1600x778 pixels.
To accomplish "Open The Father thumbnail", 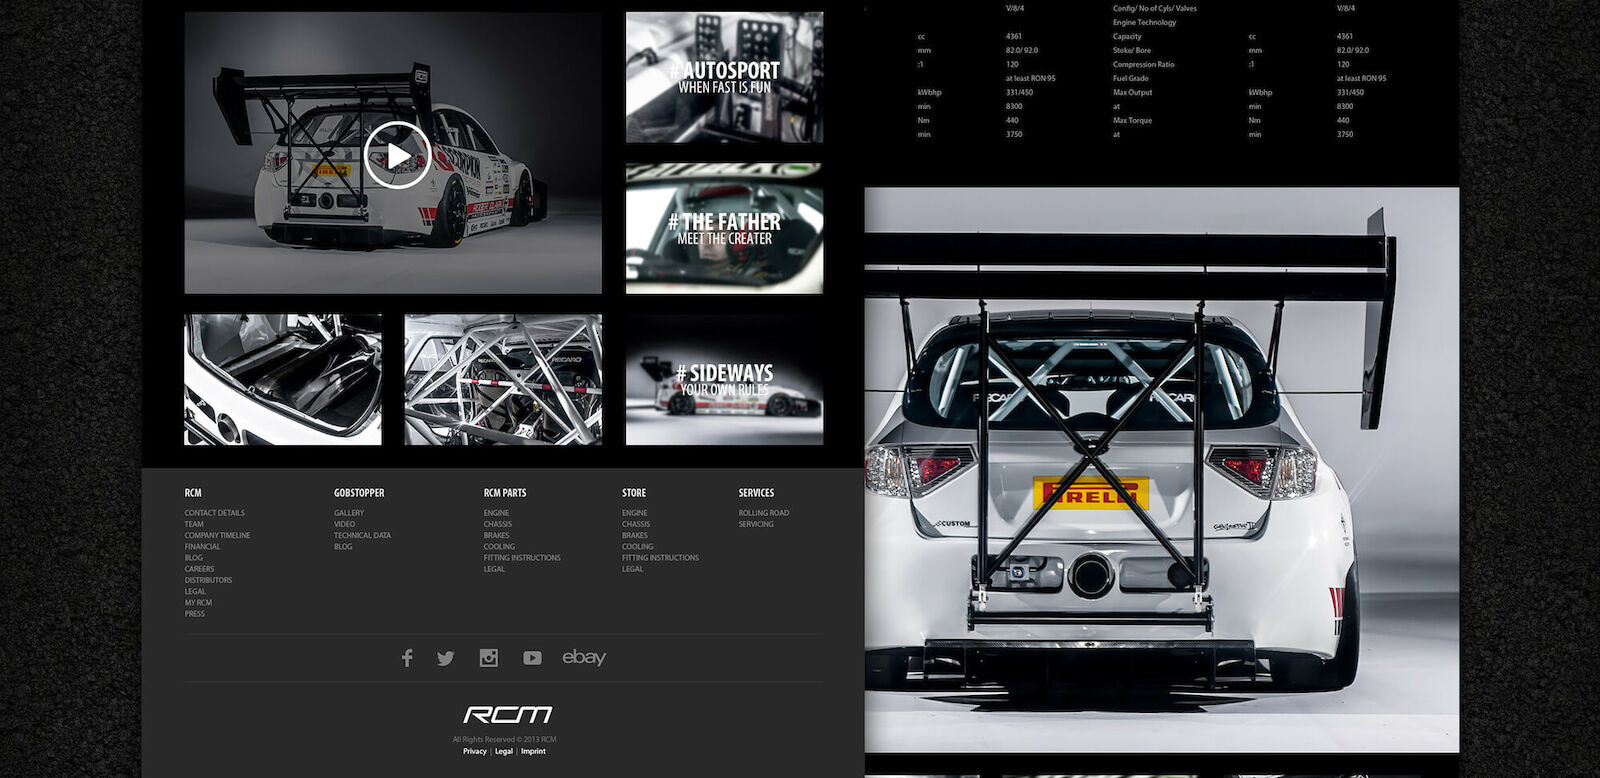I will coord(724,229).
